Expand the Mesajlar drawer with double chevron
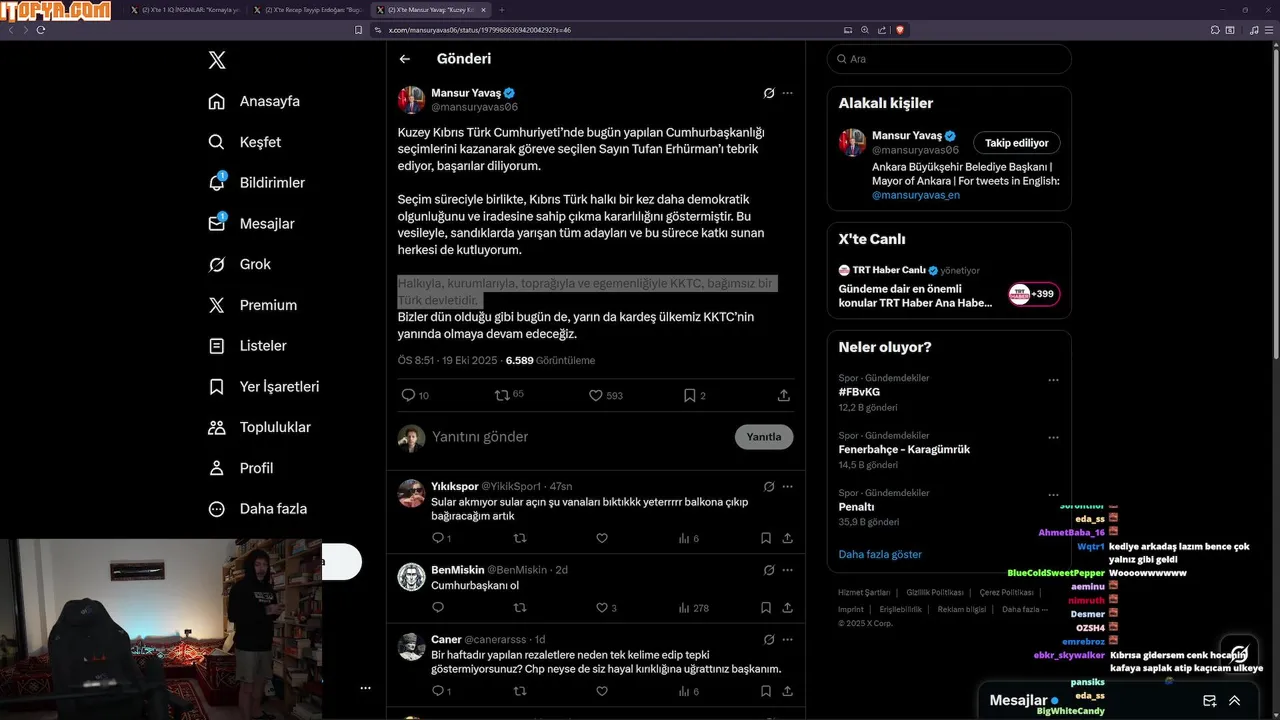 click(1234, 701)
